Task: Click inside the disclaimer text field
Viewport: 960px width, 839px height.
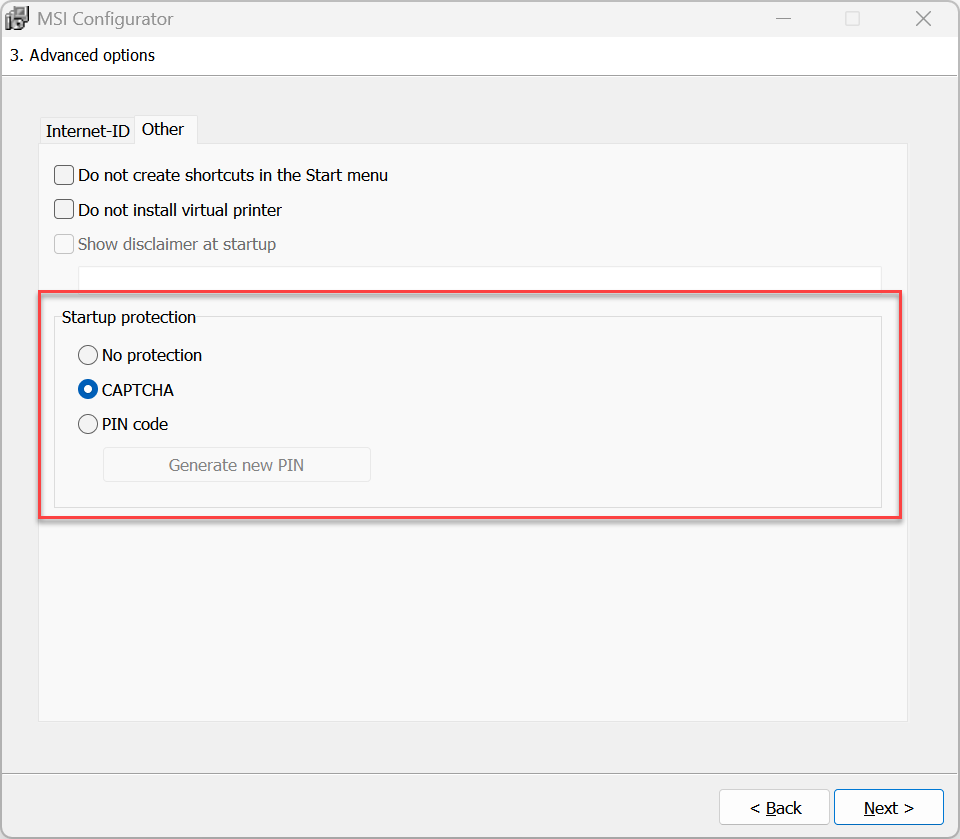Action: (479, 279)
